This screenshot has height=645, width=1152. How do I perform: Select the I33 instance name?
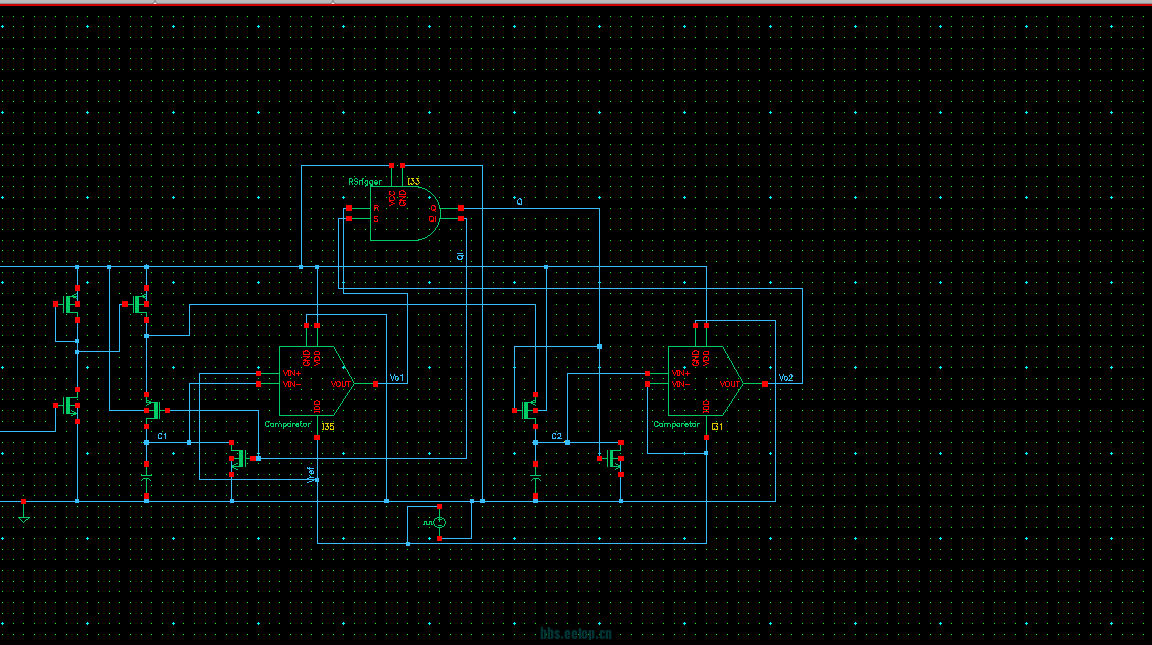(x=414, y=181)
